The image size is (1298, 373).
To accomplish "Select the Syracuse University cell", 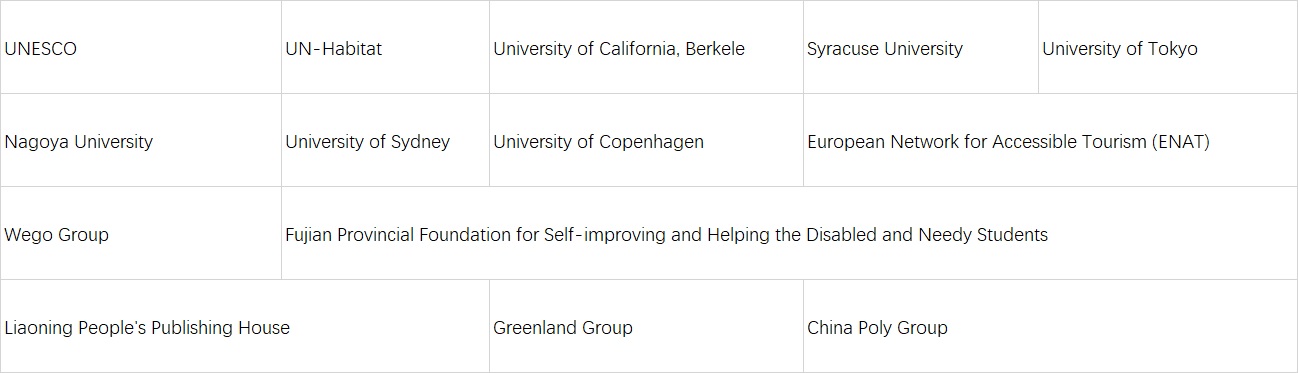I will (x=920, y=48).
